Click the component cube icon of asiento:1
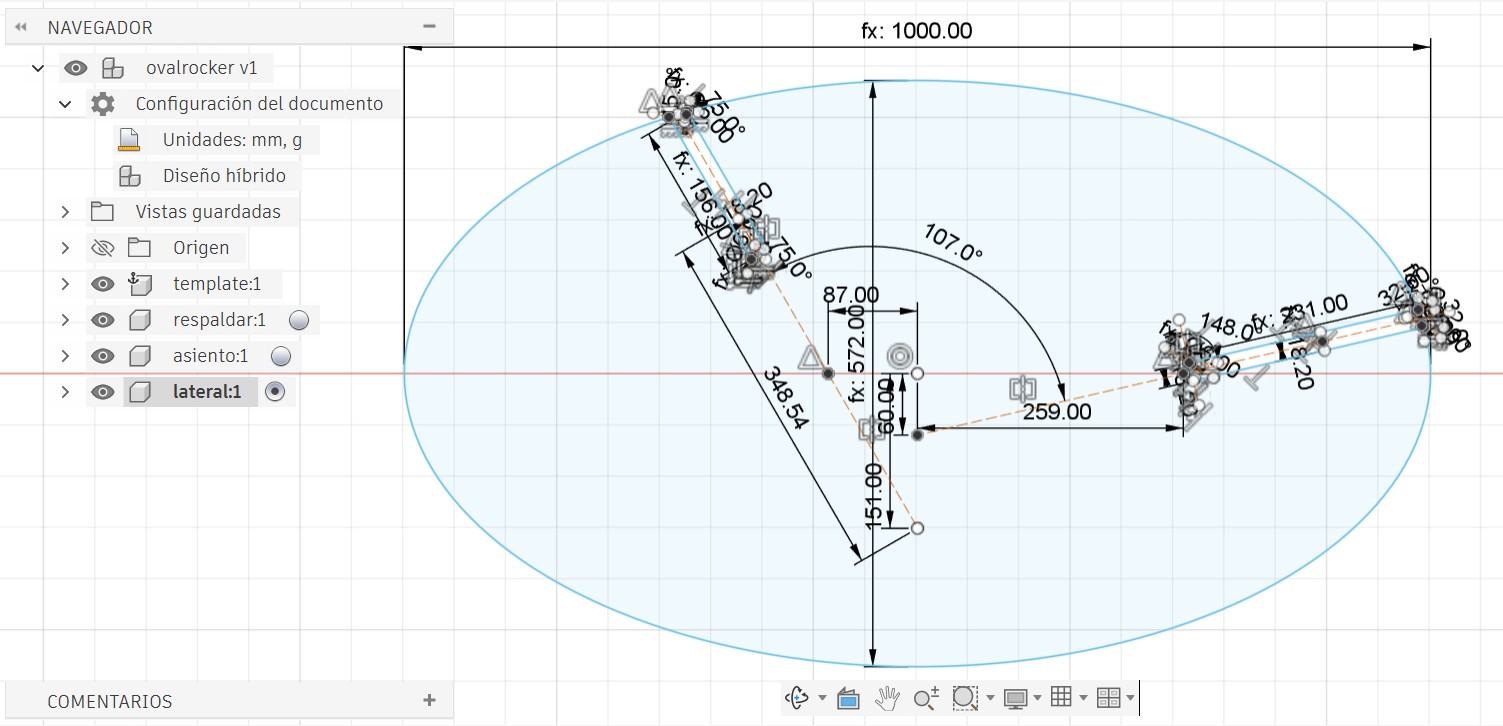This screenshot has width=1503, height=726. click(140, 356)
